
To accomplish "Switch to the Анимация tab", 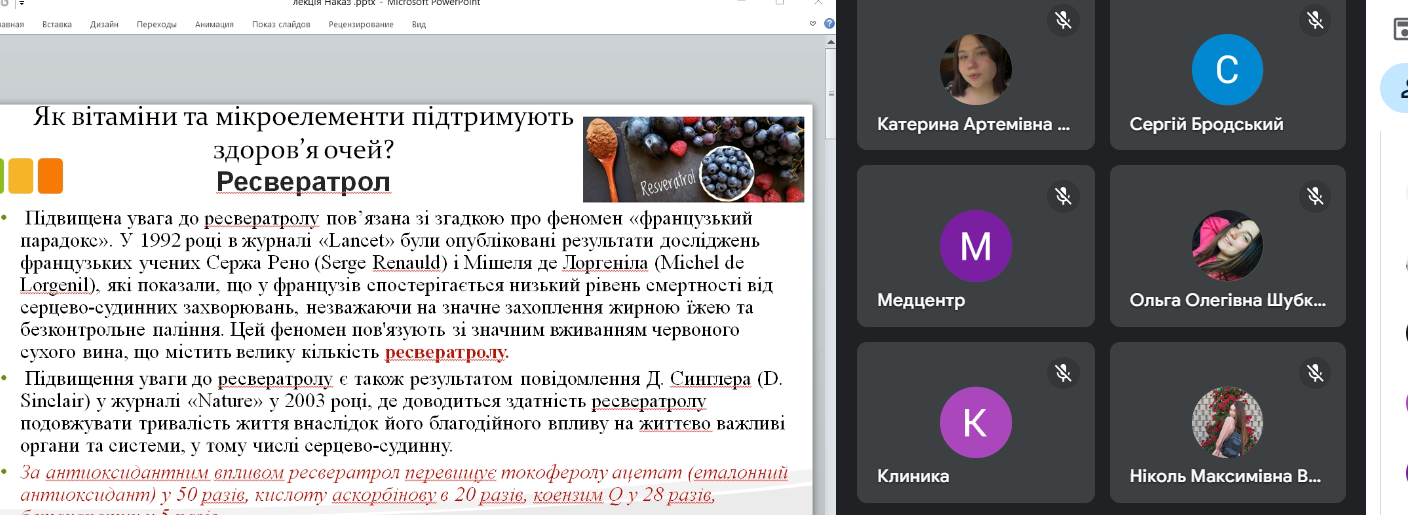I will (x=214, y=24).
